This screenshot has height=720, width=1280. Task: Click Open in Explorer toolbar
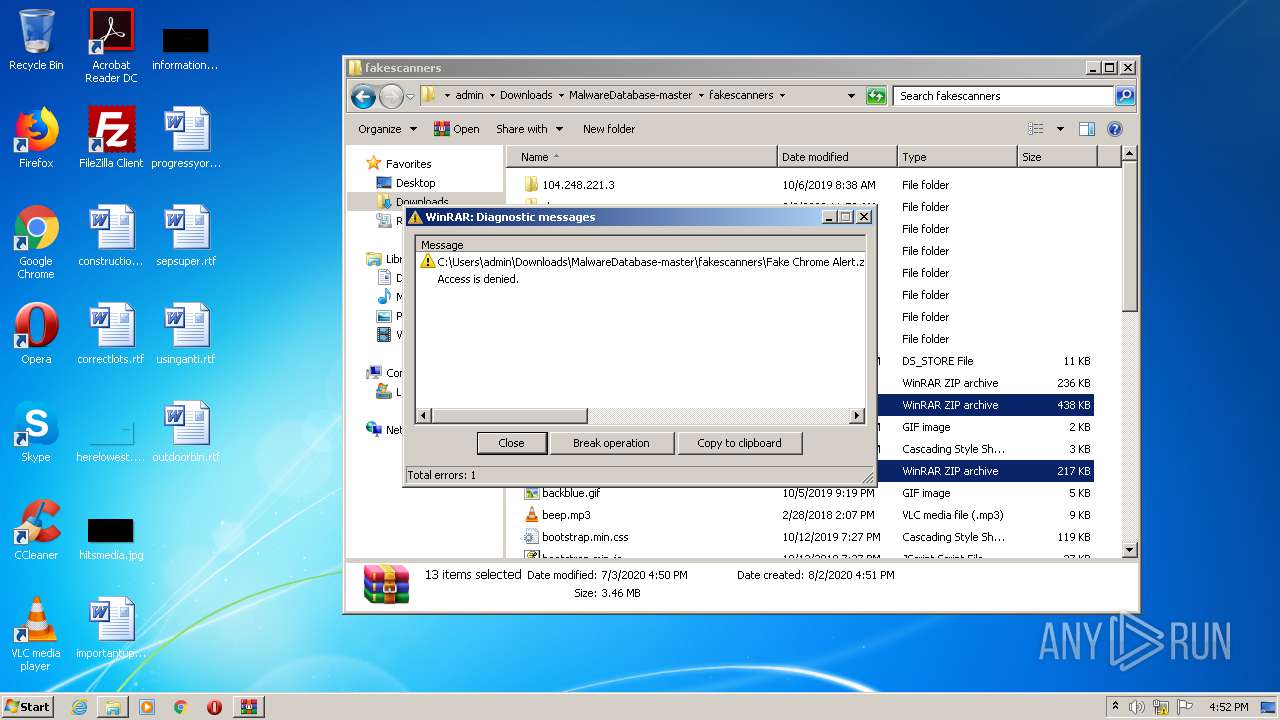[x=456, y=129]
